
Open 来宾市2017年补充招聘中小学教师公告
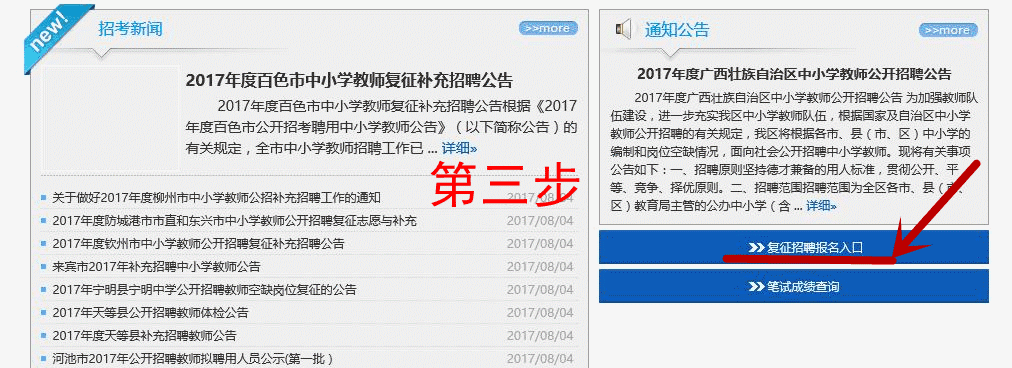156,267
